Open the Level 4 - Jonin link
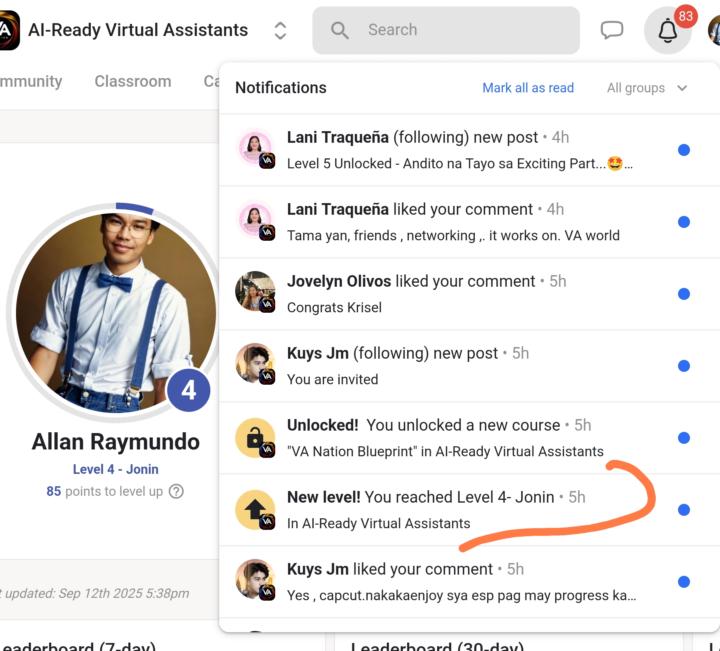This screenshot has height=651, width=720. coord(115,469)
